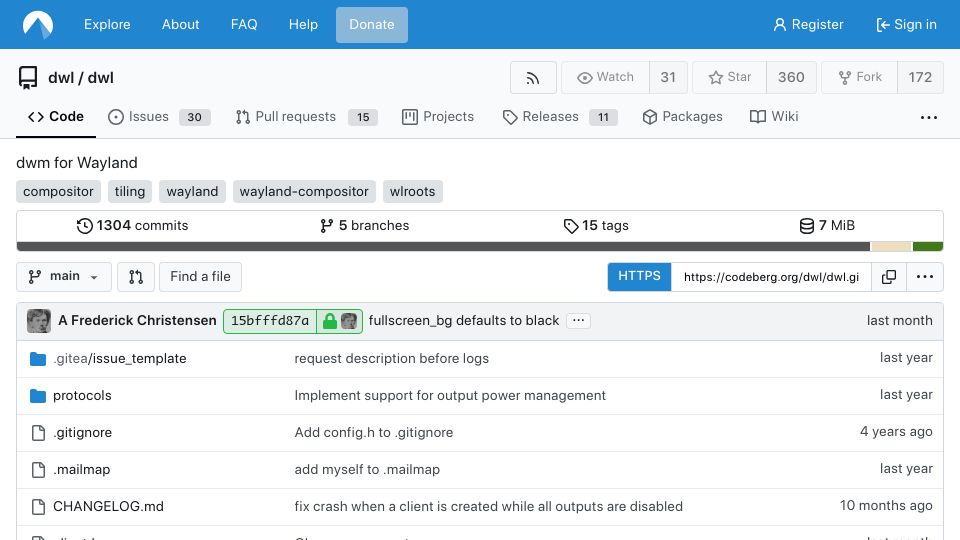Click the database size icon beside 7 MiB
The height and width of the screenshot is (540, 960).
click(x=807, y=226)
